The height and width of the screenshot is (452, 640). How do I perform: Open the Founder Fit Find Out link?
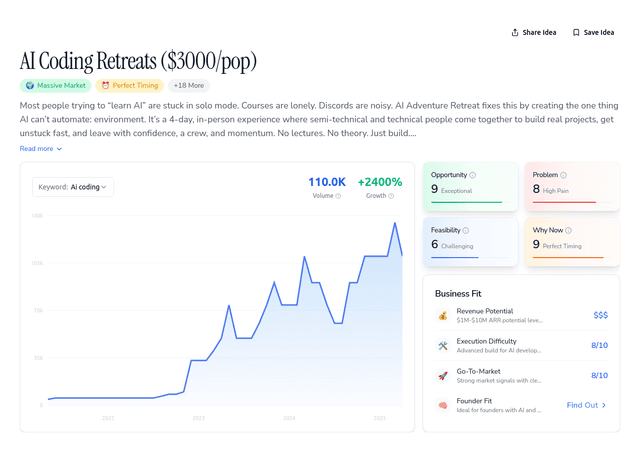coord(586,405)
